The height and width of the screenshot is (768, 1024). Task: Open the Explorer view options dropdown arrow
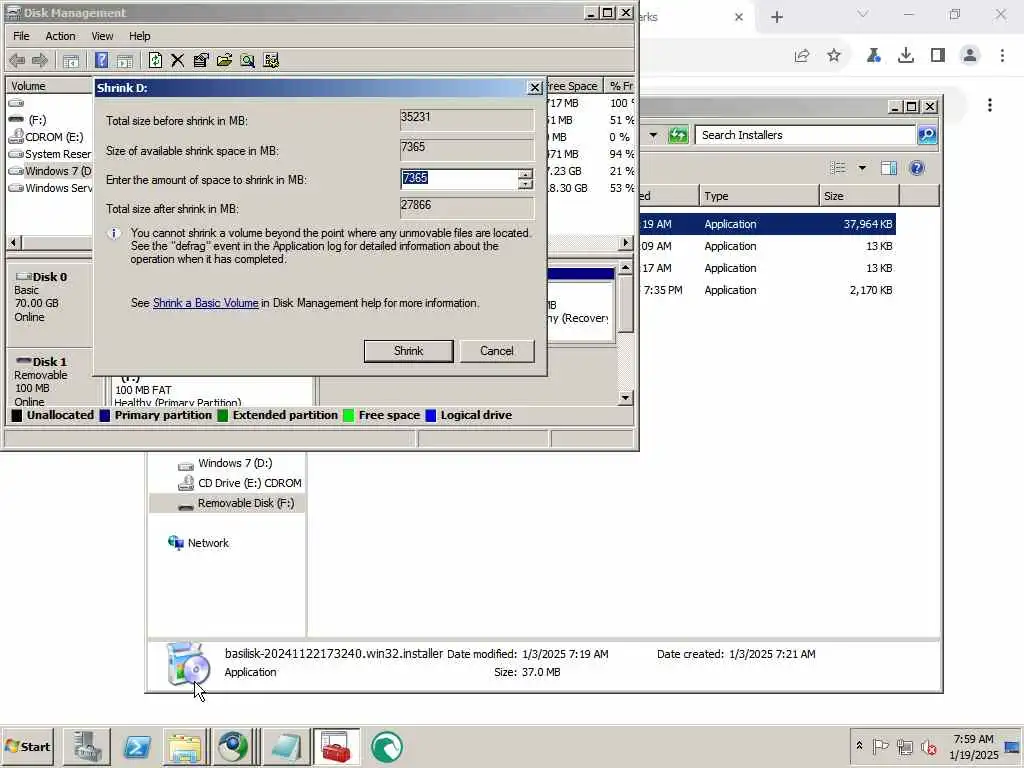point(862,168)
